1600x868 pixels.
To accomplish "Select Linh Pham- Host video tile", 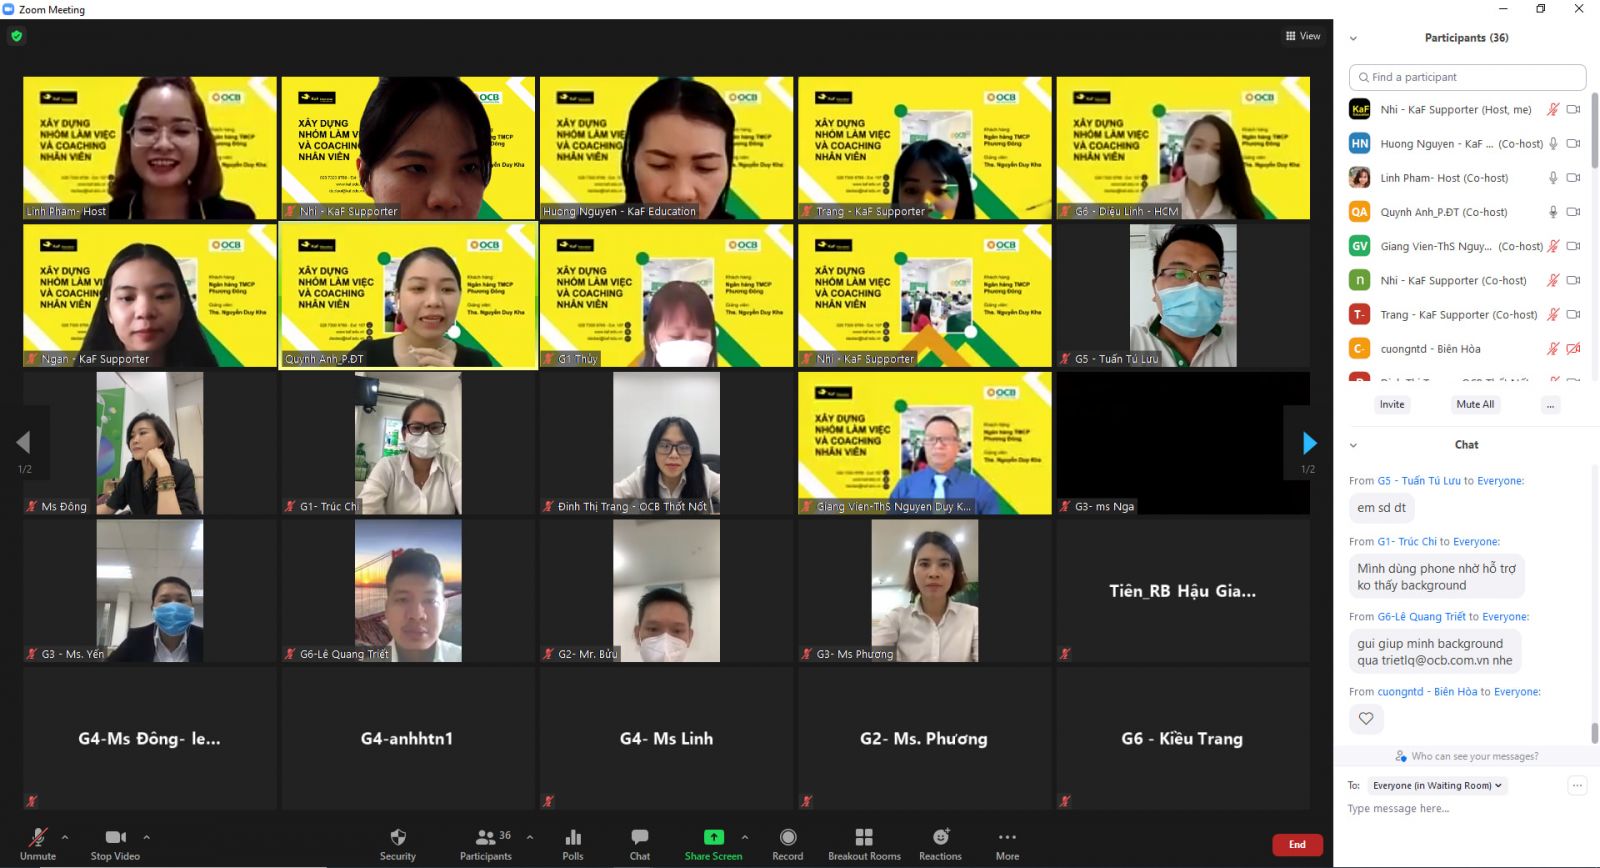I will 150,148.
